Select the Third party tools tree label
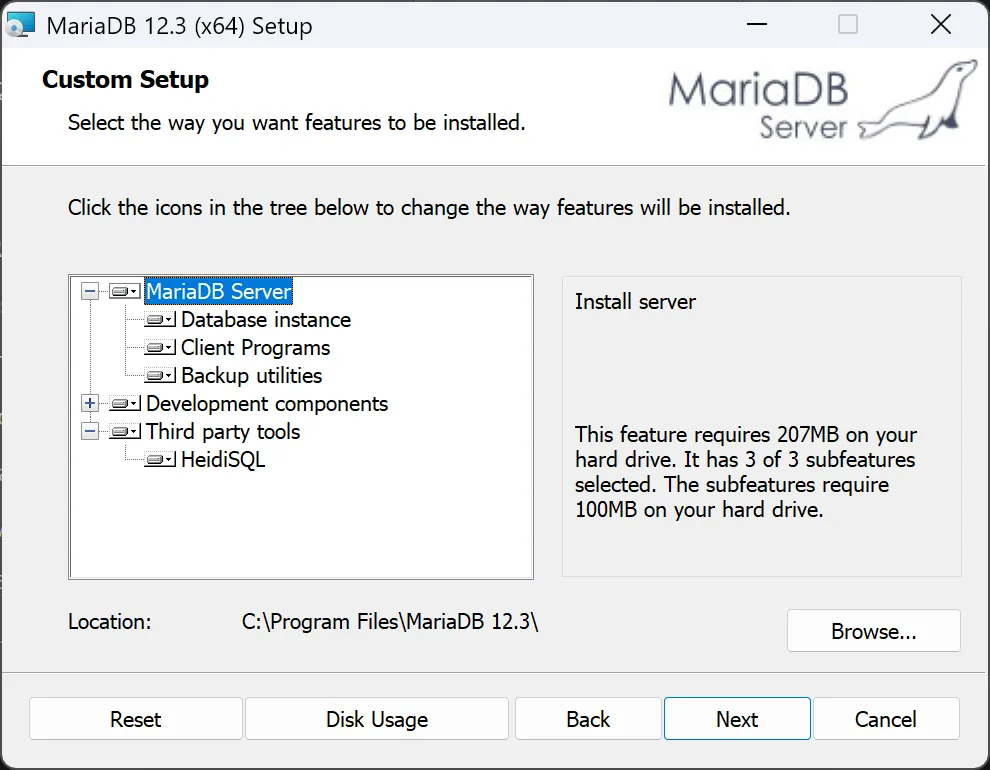The width and height of the screenshot is (990, 770). tap(223, 432)
